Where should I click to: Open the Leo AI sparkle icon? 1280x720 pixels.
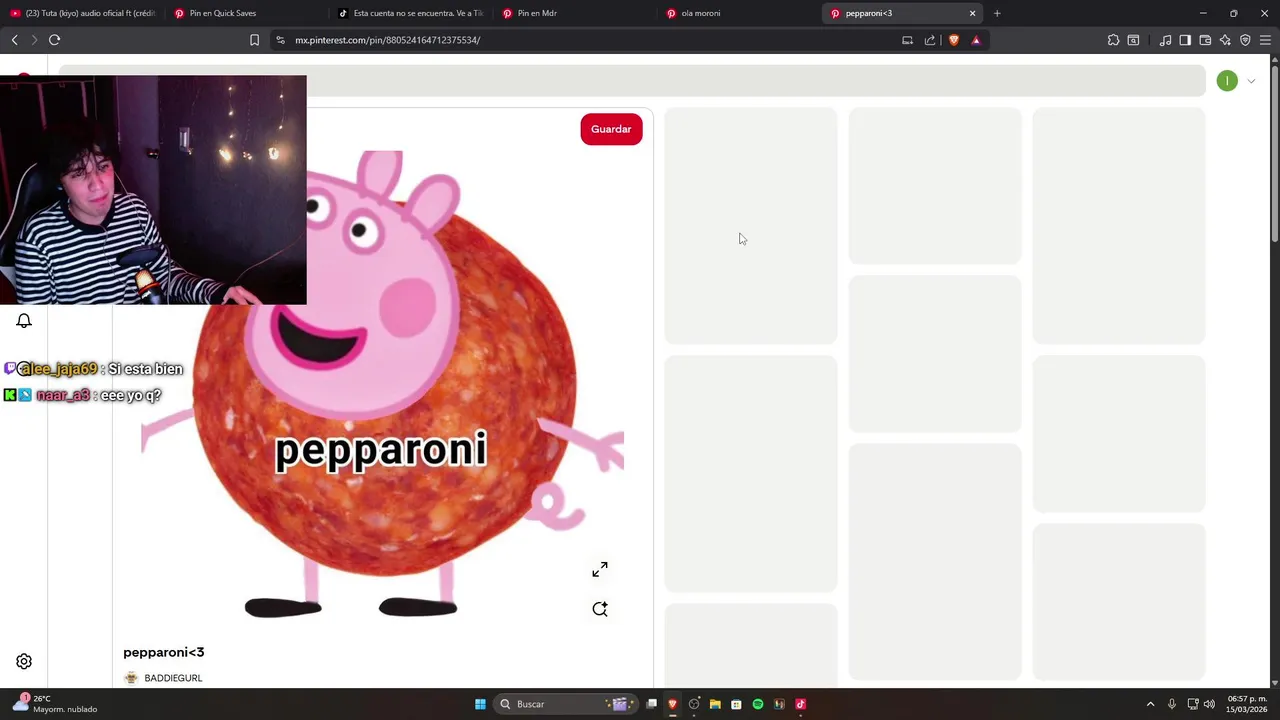1225,40
